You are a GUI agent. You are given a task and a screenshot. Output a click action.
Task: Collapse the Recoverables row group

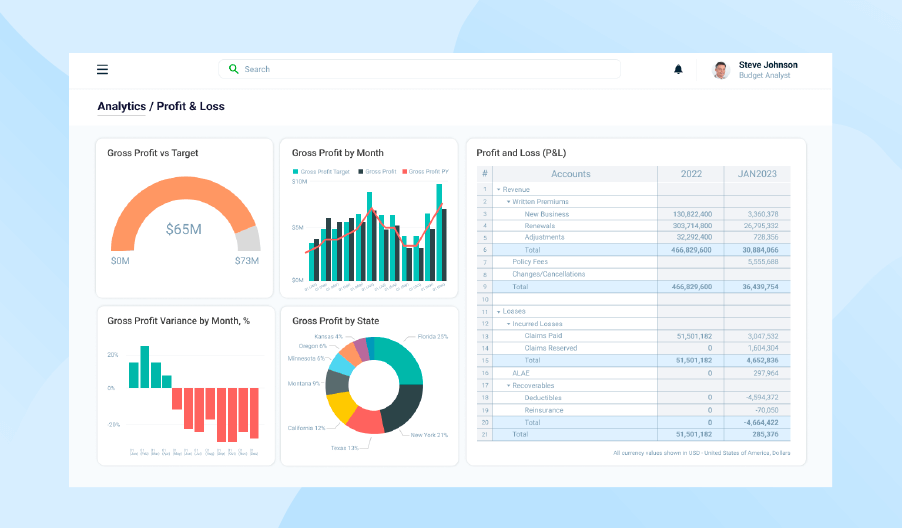[x=509, y=385]
